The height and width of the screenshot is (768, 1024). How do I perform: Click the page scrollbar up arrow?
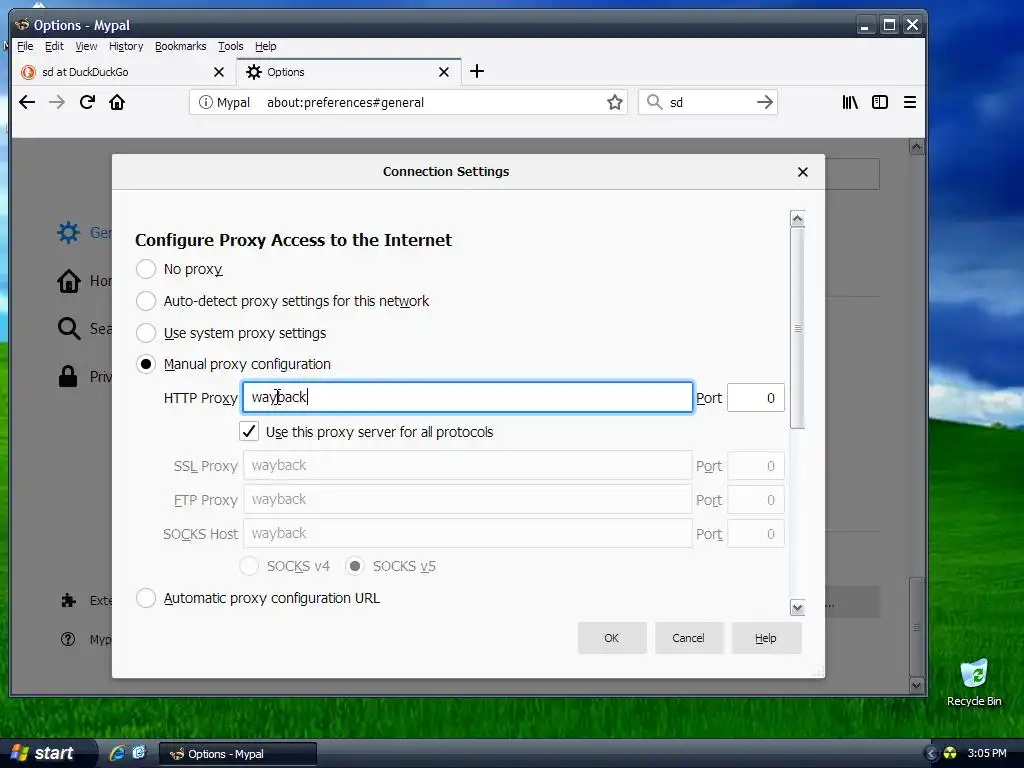coord(916,147)
